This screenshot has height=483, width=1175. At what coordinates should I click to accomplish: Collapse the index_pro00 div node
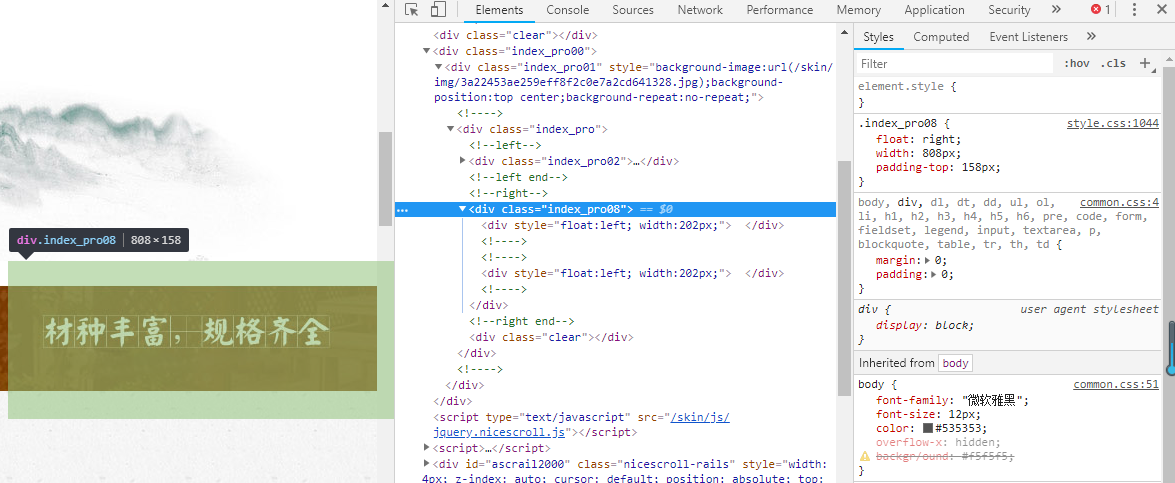tap(426, 51)
